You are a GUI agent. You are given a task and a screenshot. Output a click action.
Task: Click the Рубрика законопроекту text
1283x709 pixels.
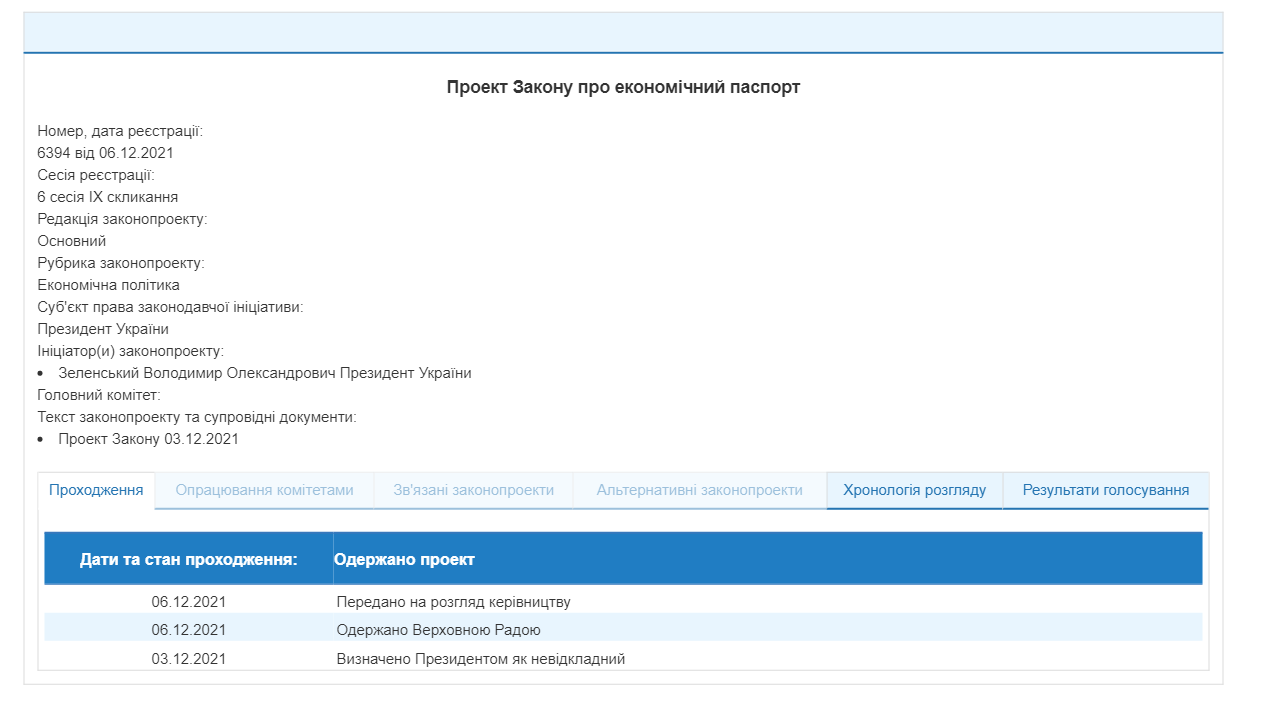pos(120,262)
